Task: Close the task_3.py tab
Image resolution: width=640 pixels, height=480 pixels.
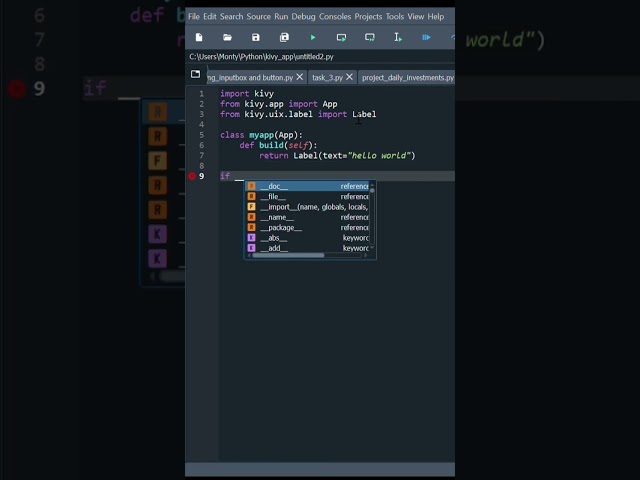Action: click(x=349, y=77)
